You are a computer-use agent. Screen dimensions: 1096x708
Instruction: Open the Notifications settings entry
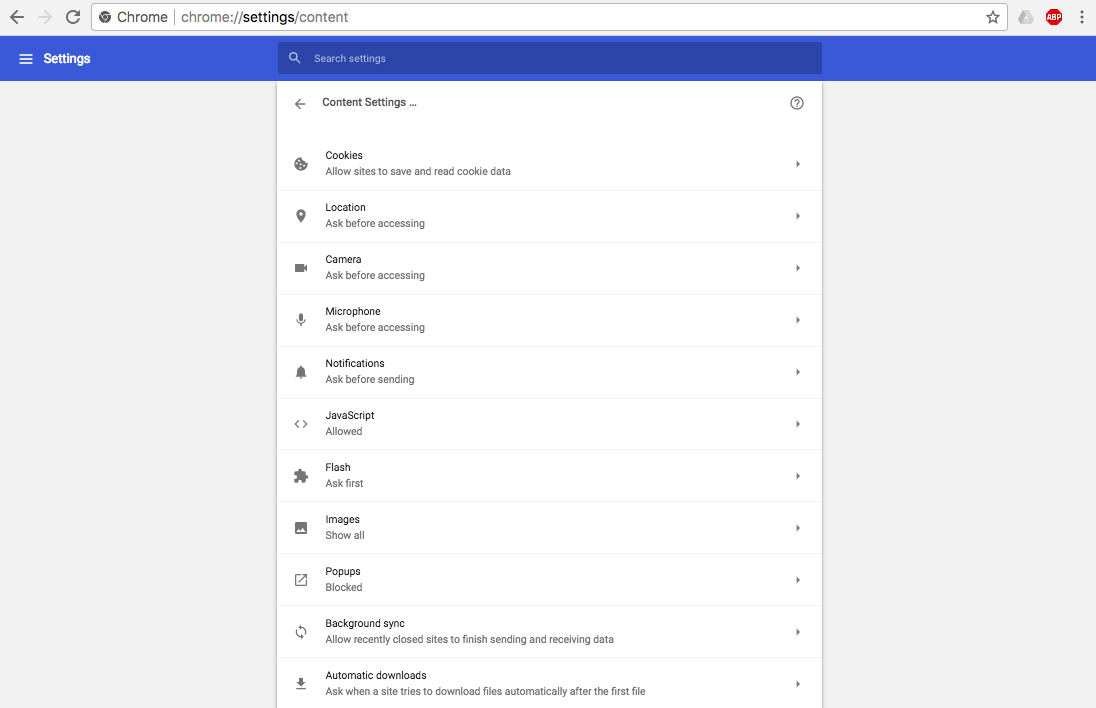(x=549, y=373)
